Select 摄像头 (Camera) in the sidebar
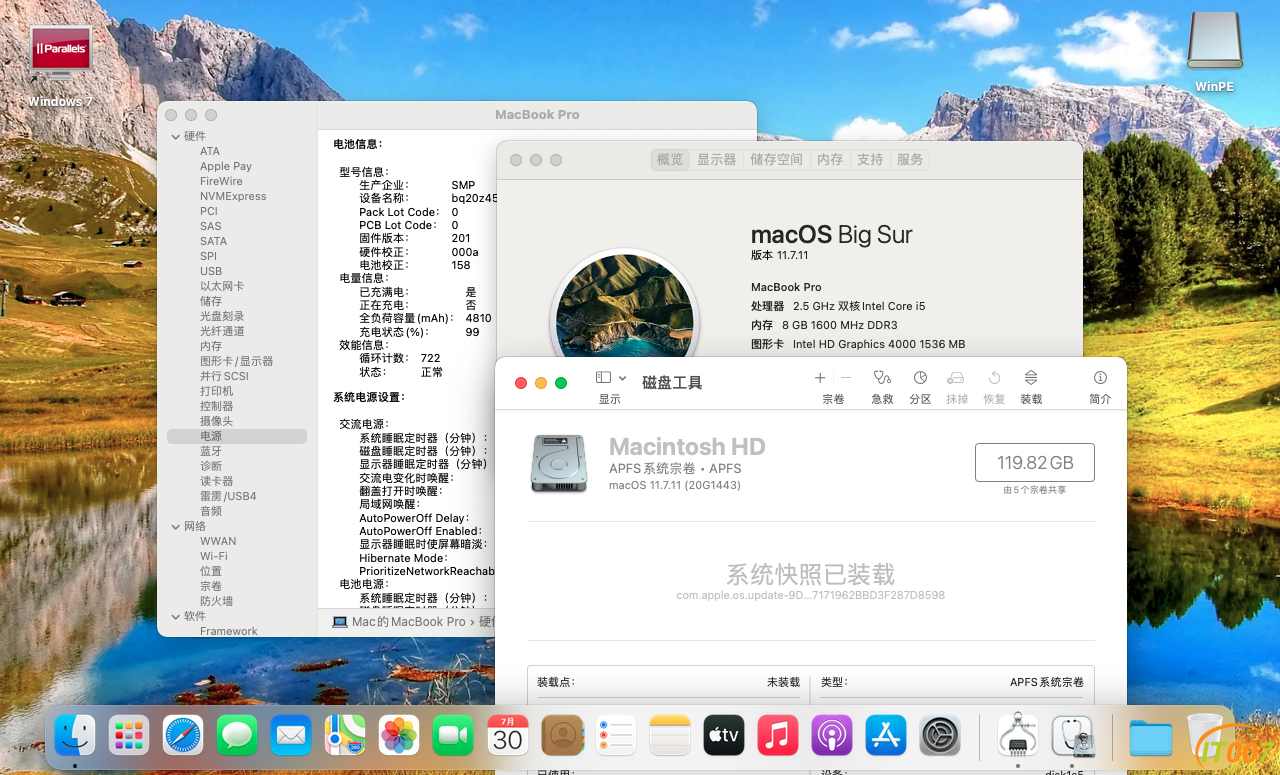 point(217,422)
